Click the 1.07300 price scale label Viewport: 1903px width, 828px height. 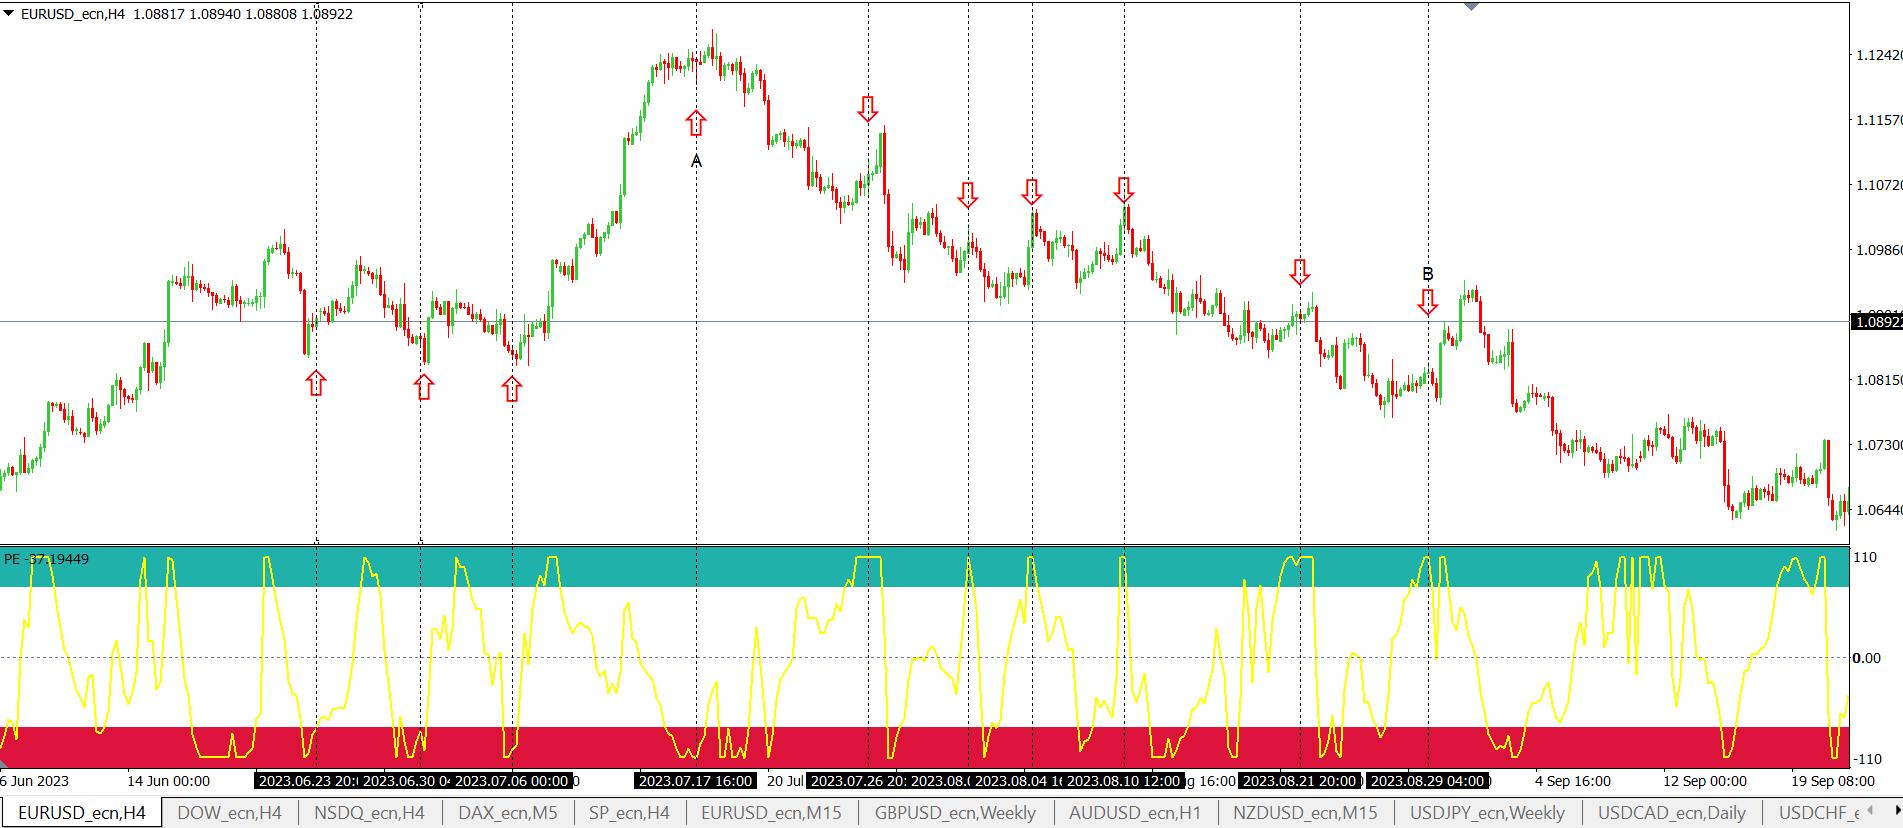[1879, 444]
